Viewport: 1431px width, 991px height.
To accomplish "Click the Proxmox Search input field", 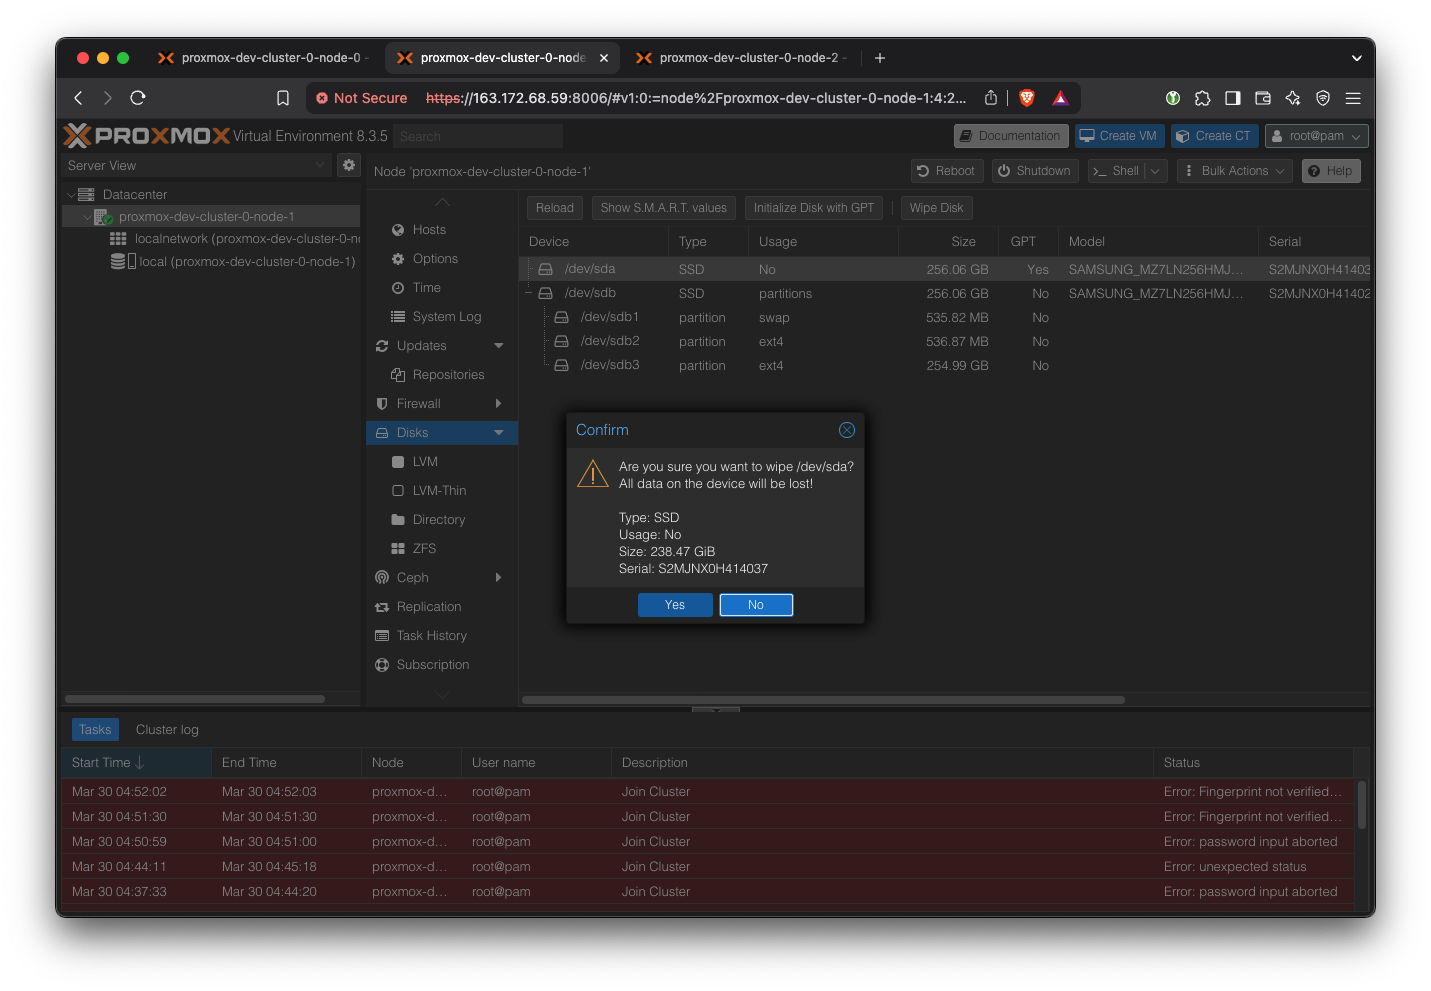I will (478, 136).
